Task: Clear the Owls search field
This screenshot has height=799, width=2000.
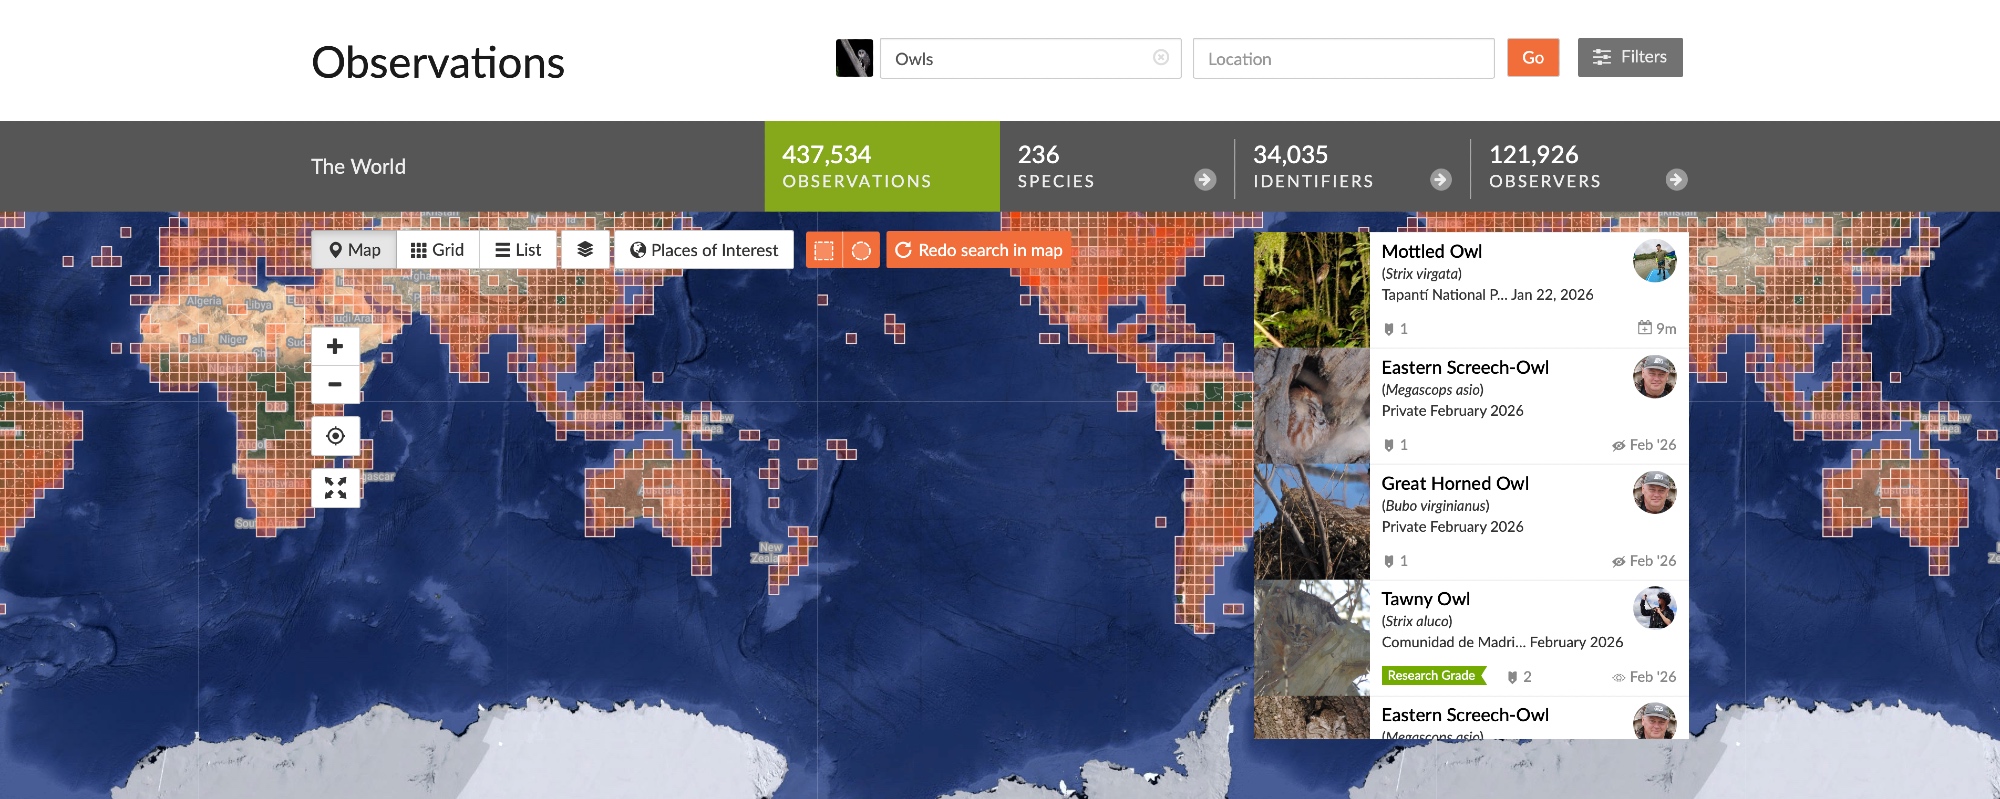Action: [x=1160, y=58]
